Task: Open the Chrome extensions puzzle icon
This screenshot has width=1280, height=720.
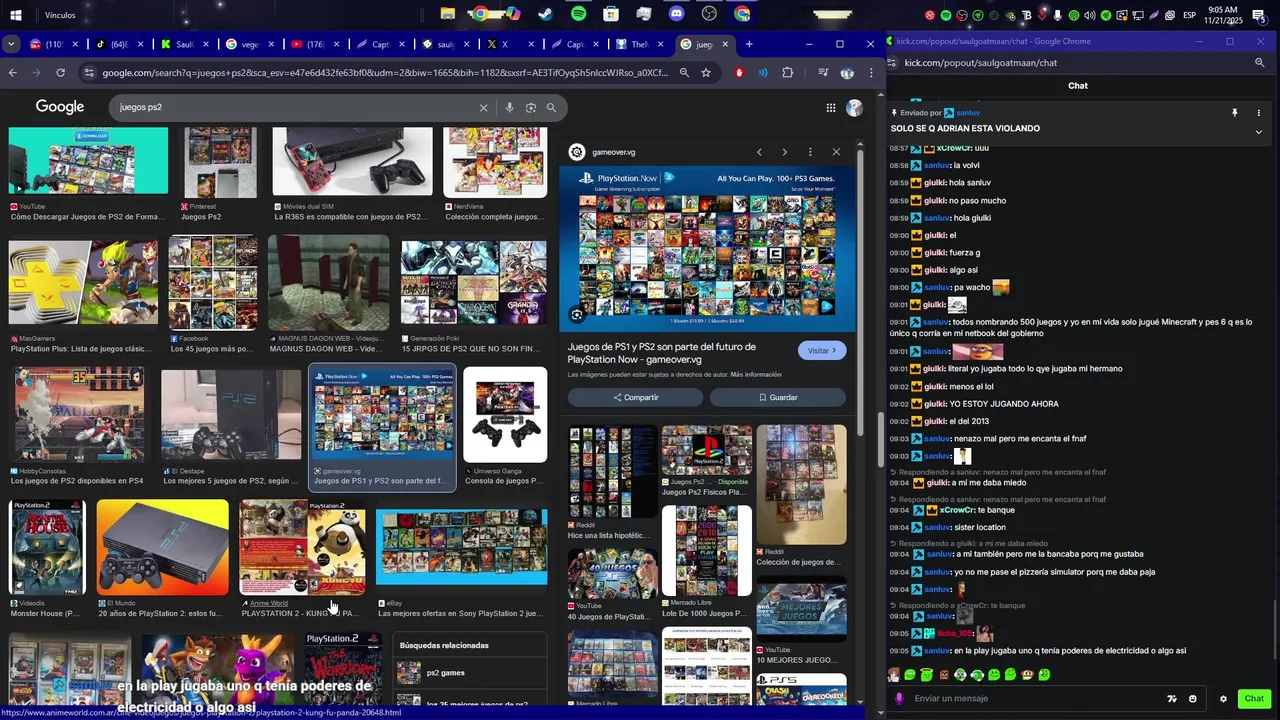Action: coord(787,73)
